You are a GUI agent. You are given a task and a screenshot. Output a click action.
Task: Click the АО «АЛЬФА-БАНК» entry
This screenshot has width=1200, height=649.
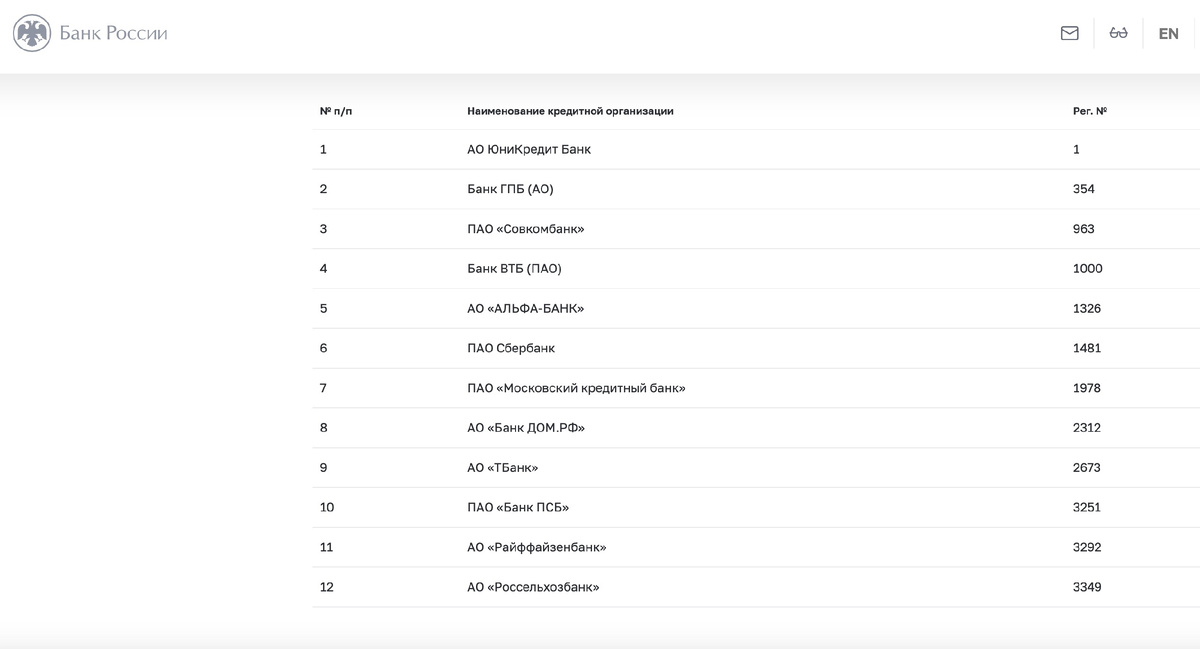pyautogui.click(x=525, y=308)
